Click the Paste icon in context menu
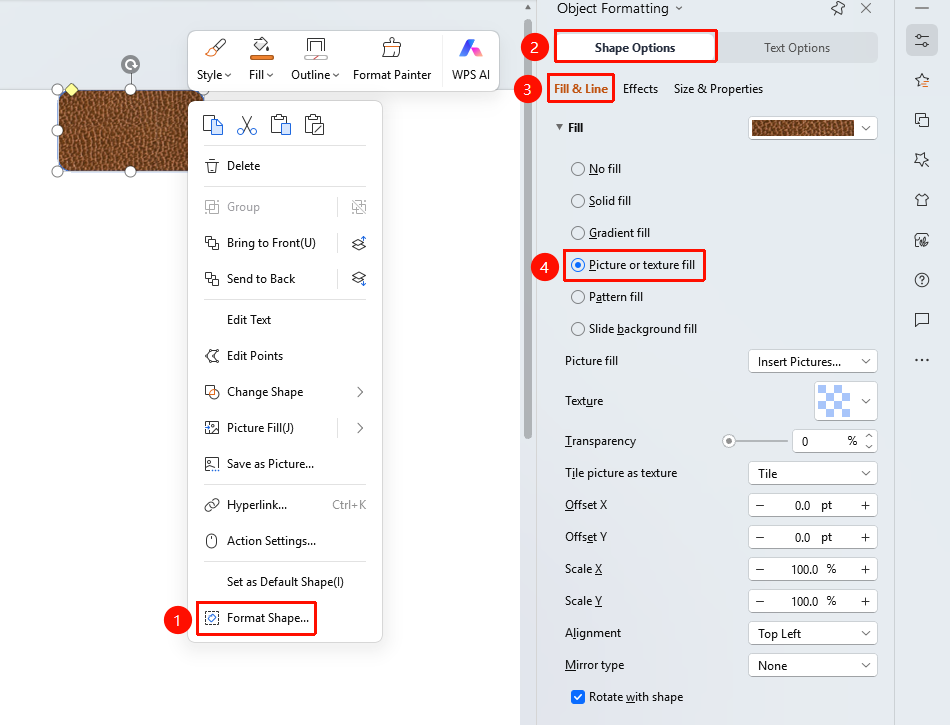The height and width of the screenshot is (725, 950). click(x=281, y=125)
